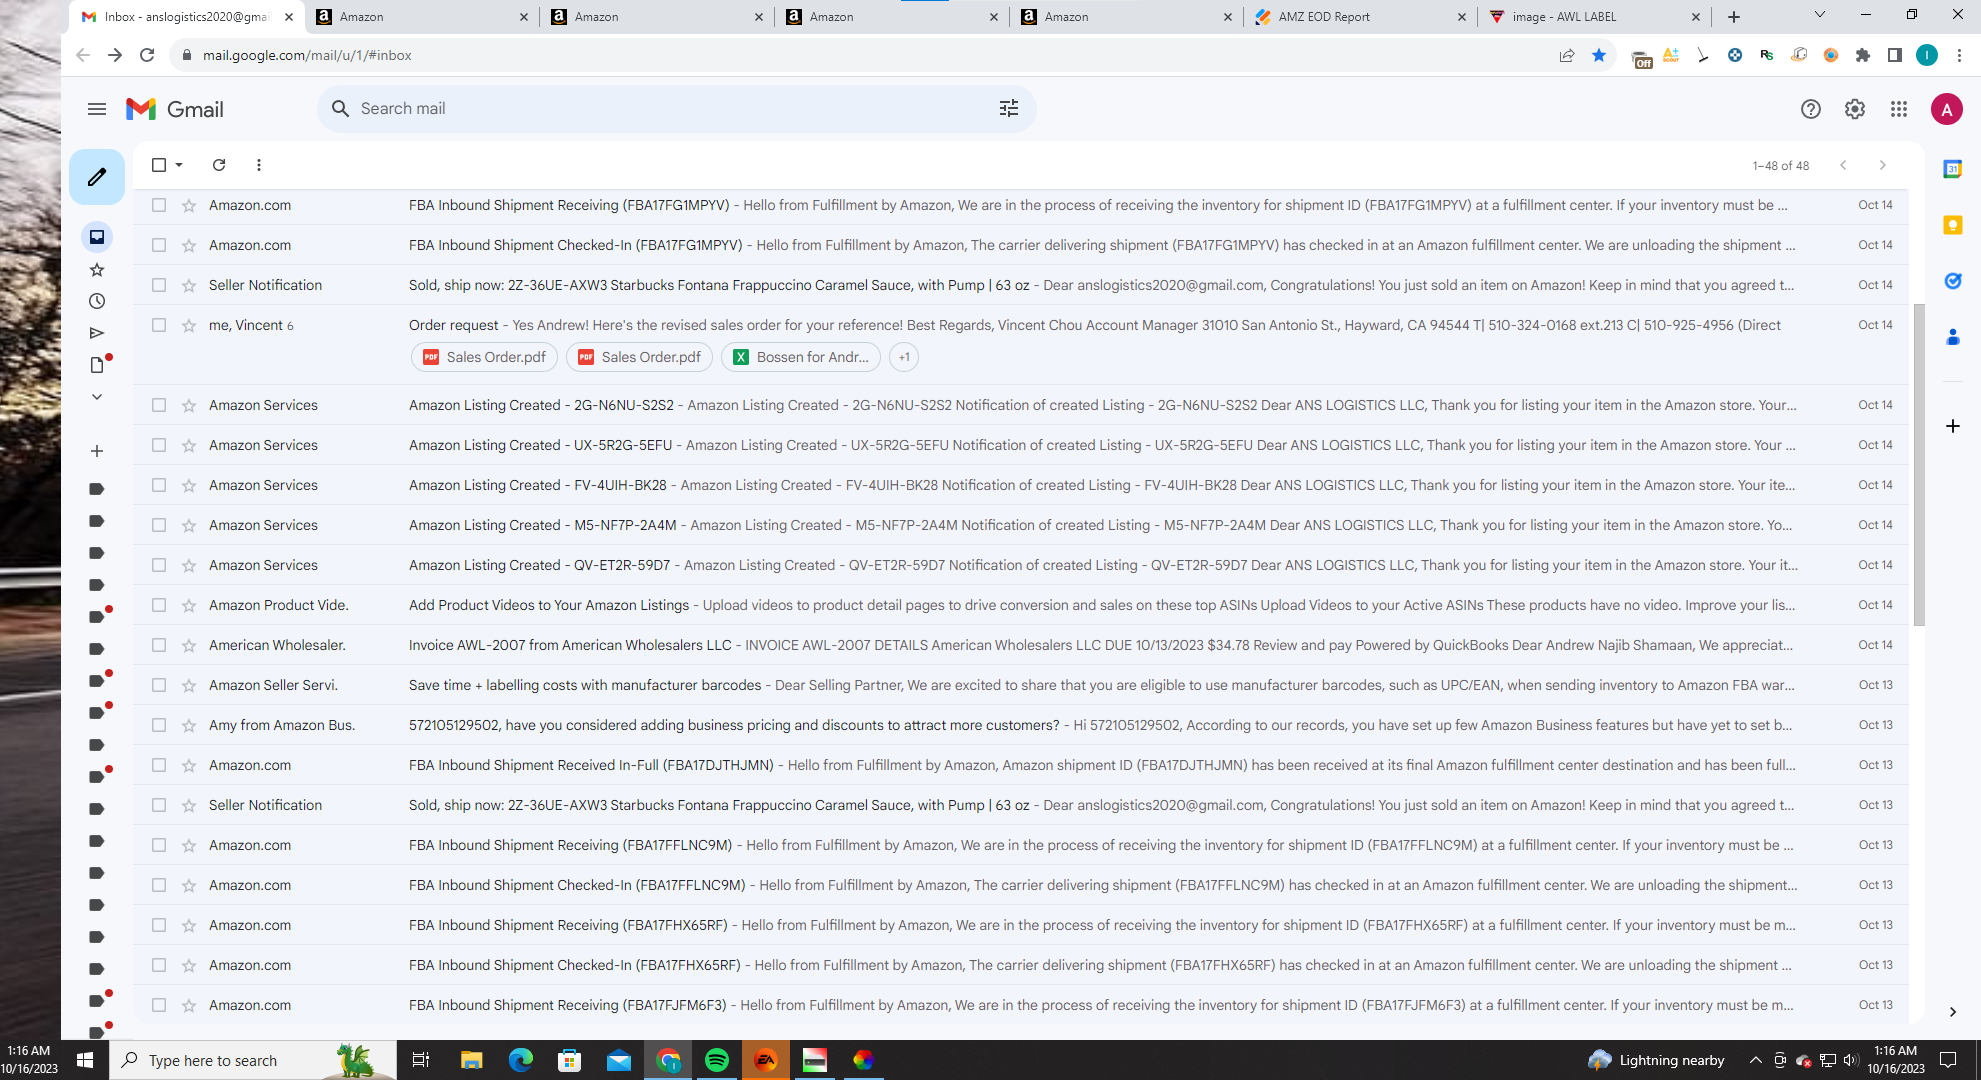
Task: Open Chrome Extensions puzzle icon
Action: click(1863, 55)
